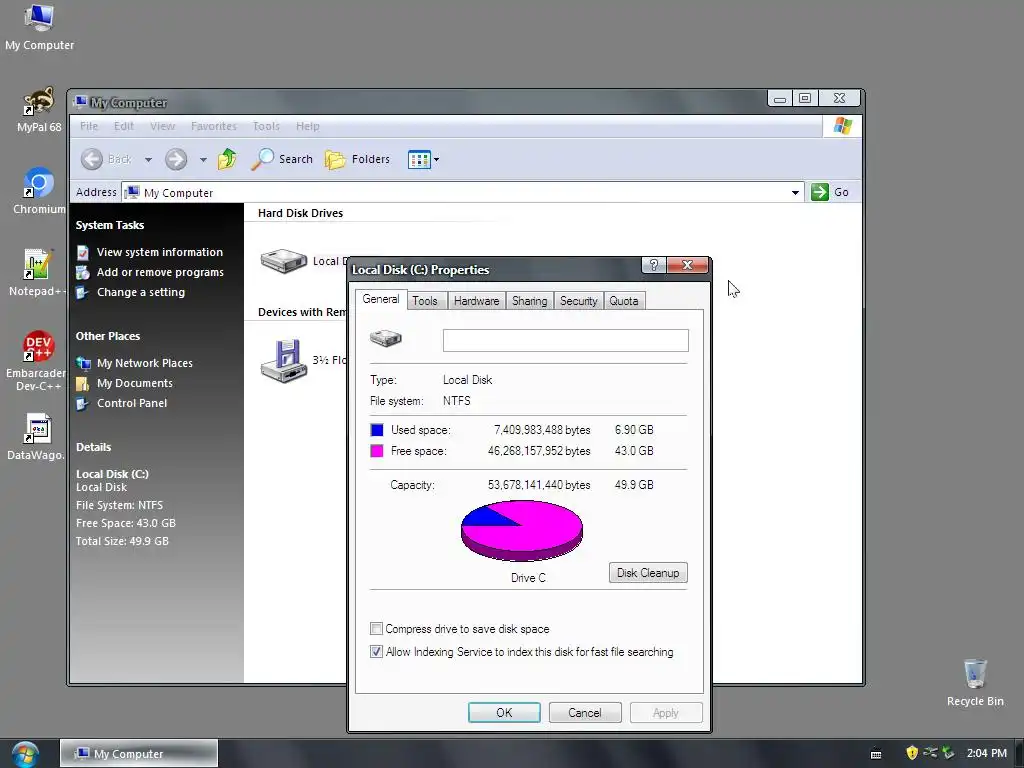The width and height of the screenshot is (1024, 768).
Task: Open the Windows Start orb
Action: pyautogui.click(x=25, y=754)
